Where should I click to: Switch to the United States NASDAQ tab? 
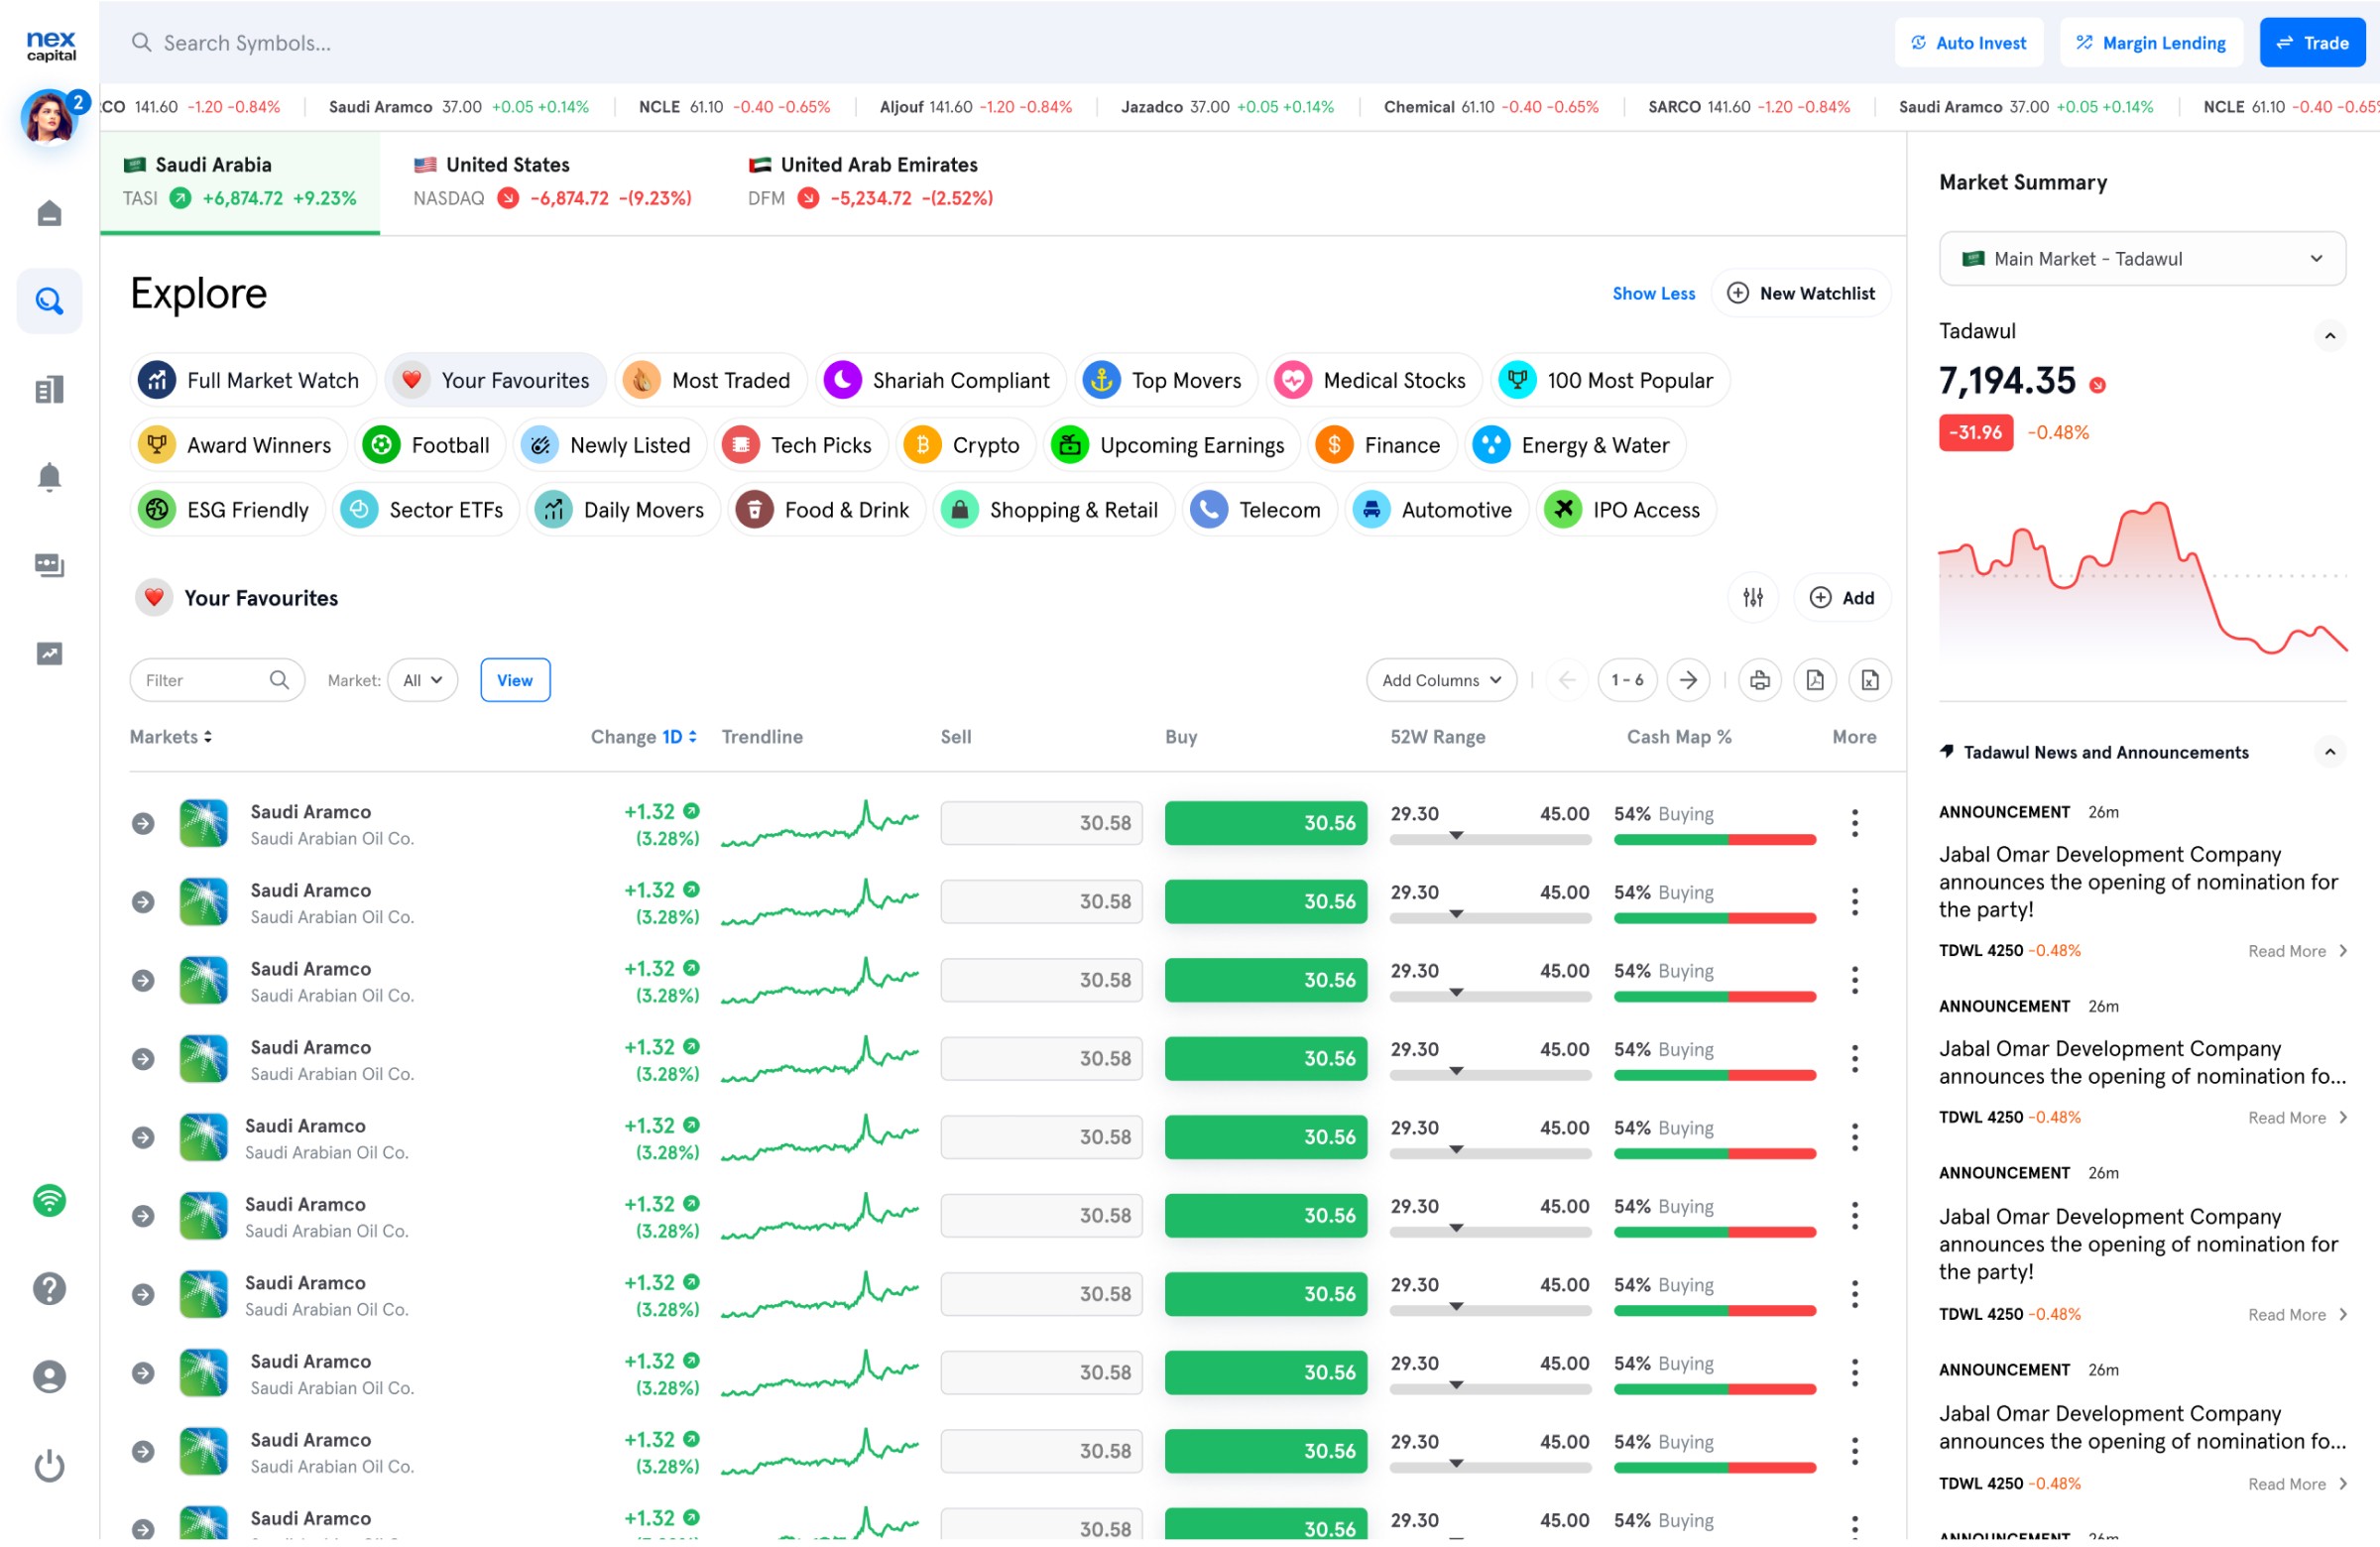point(552,183)
